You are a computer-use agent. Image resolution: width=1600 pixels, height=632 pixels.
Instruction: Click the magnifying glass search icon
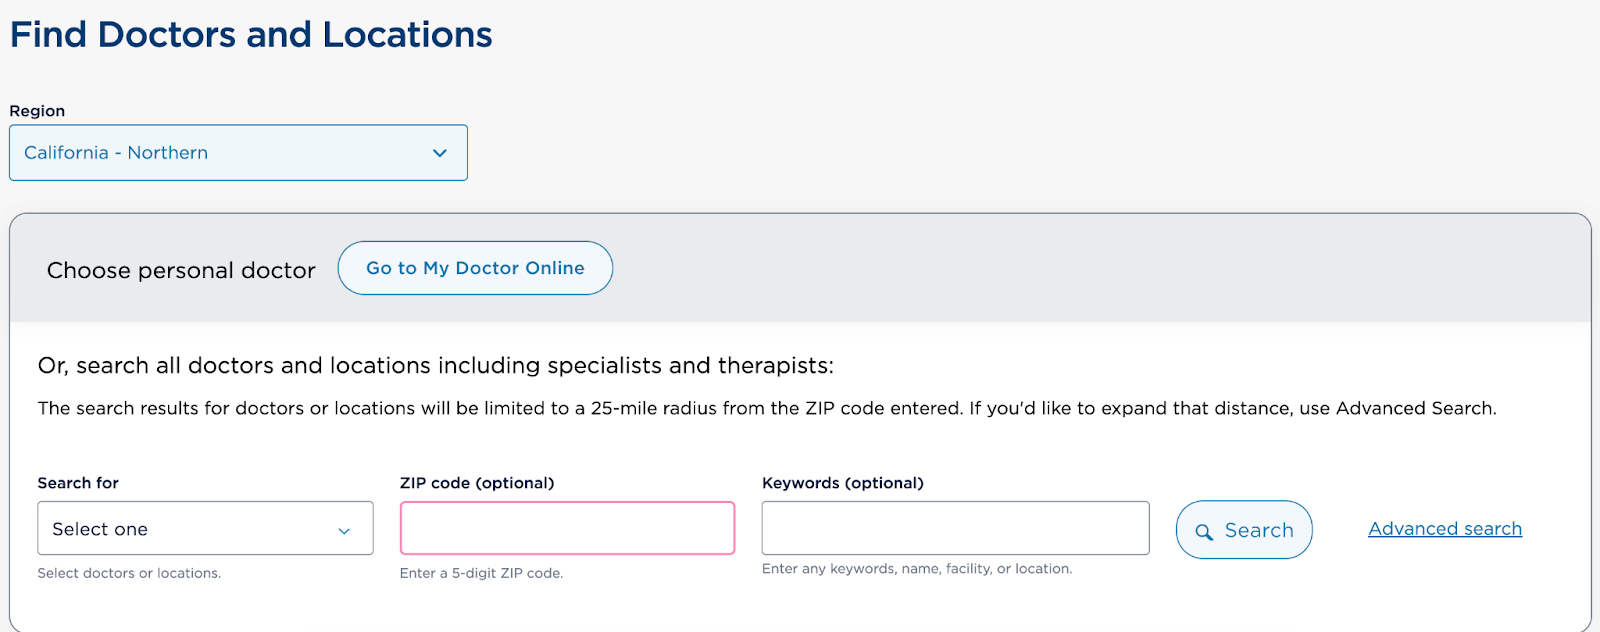1204,532
